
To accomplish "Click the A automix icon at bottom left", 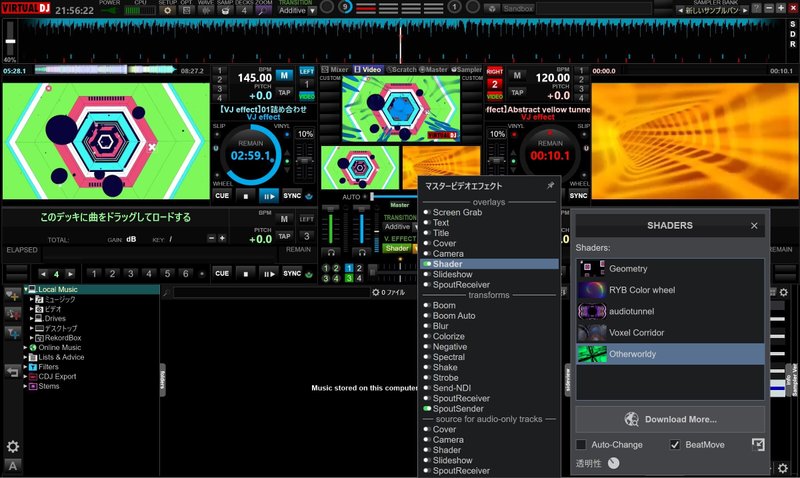I will pyautogui.click(x=13, y=466).
